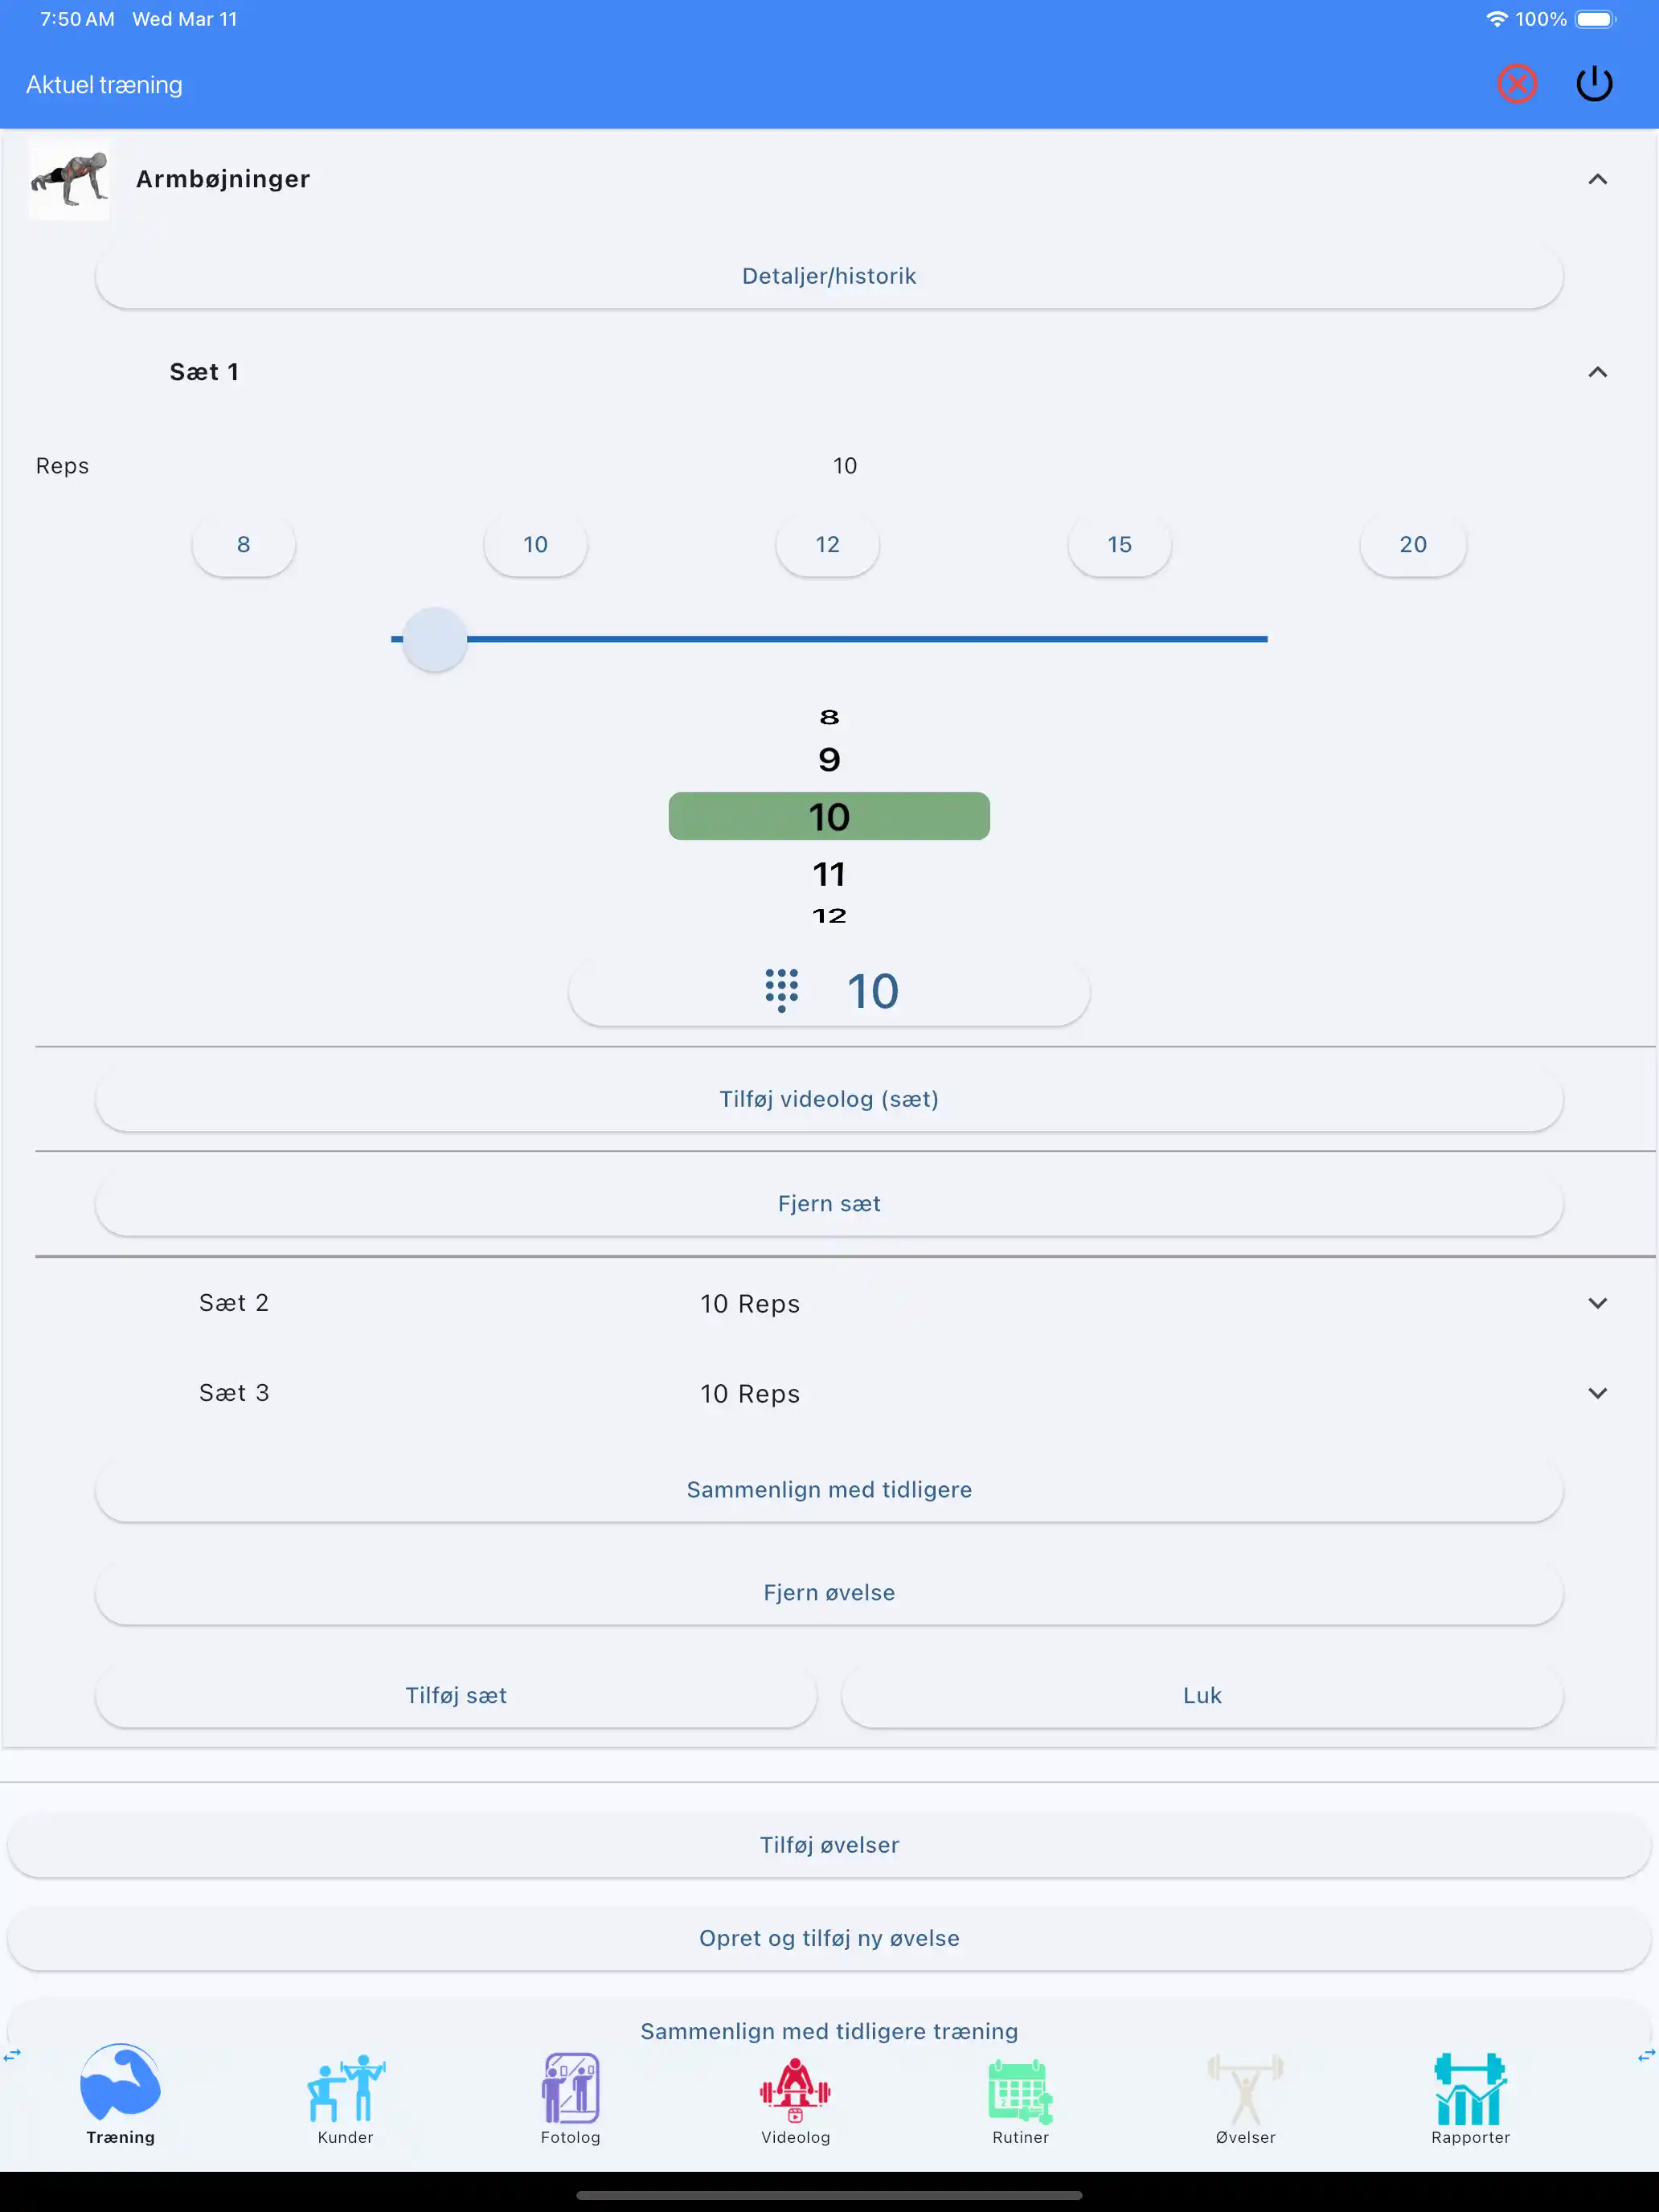Choose the 8 reps preset
Viewport: 1659px width, 2212px height.
tap(243, 545)
